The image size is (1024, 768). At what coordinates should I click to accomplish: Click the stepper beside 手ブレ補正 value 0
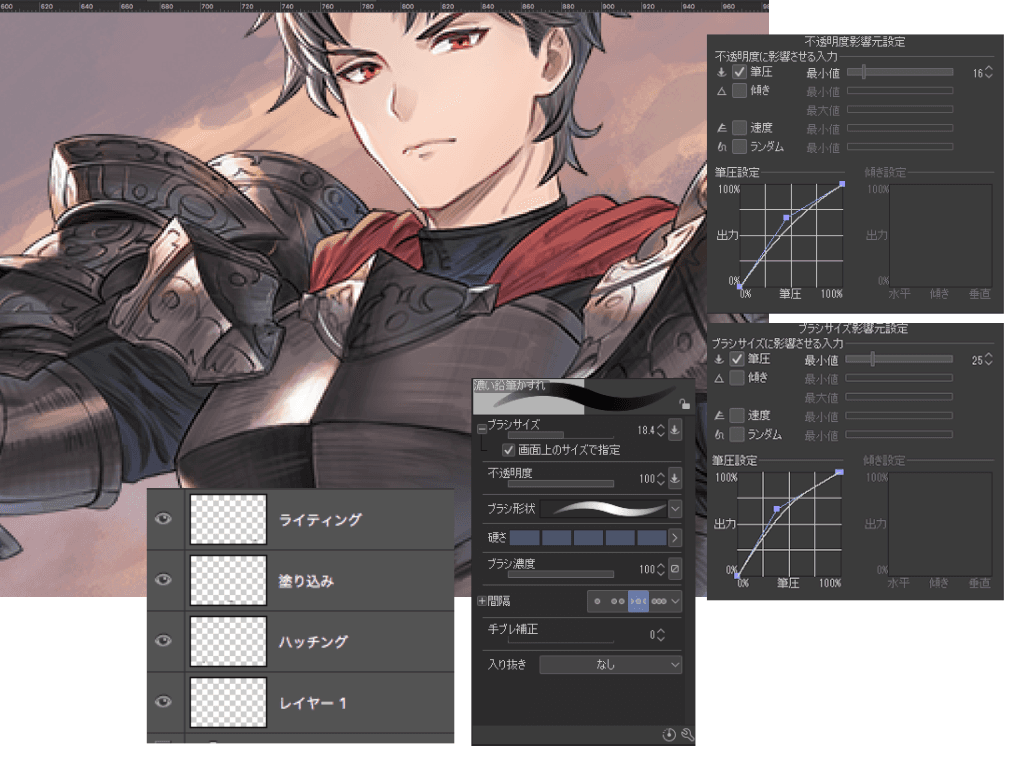(661, 635)
